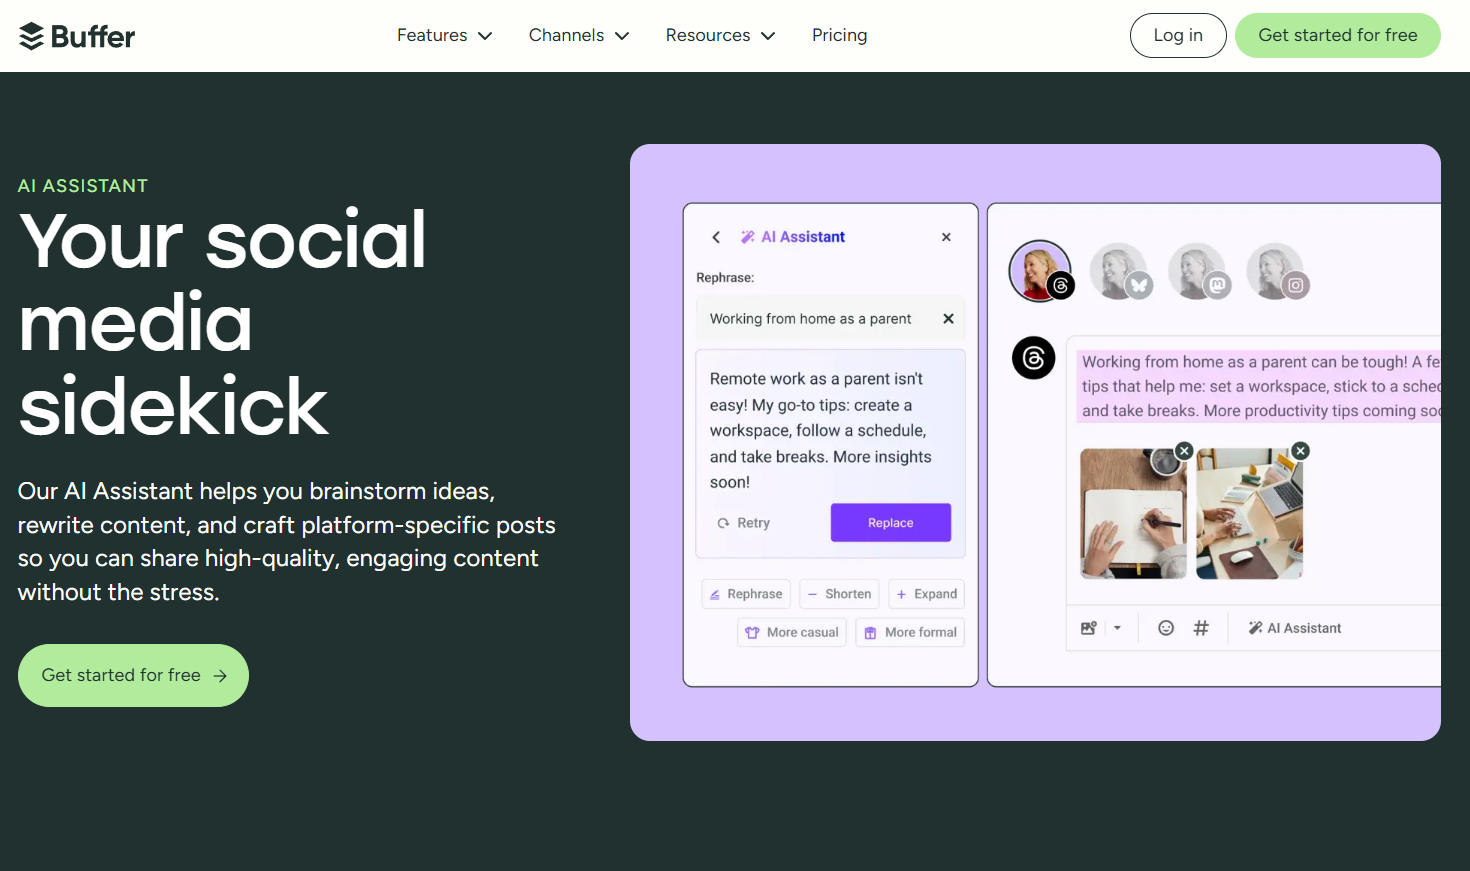Click the large Threads logo beside post
Image resolution: width=1470 pixels, height=871 pixels.
(x=1034, y=358)
